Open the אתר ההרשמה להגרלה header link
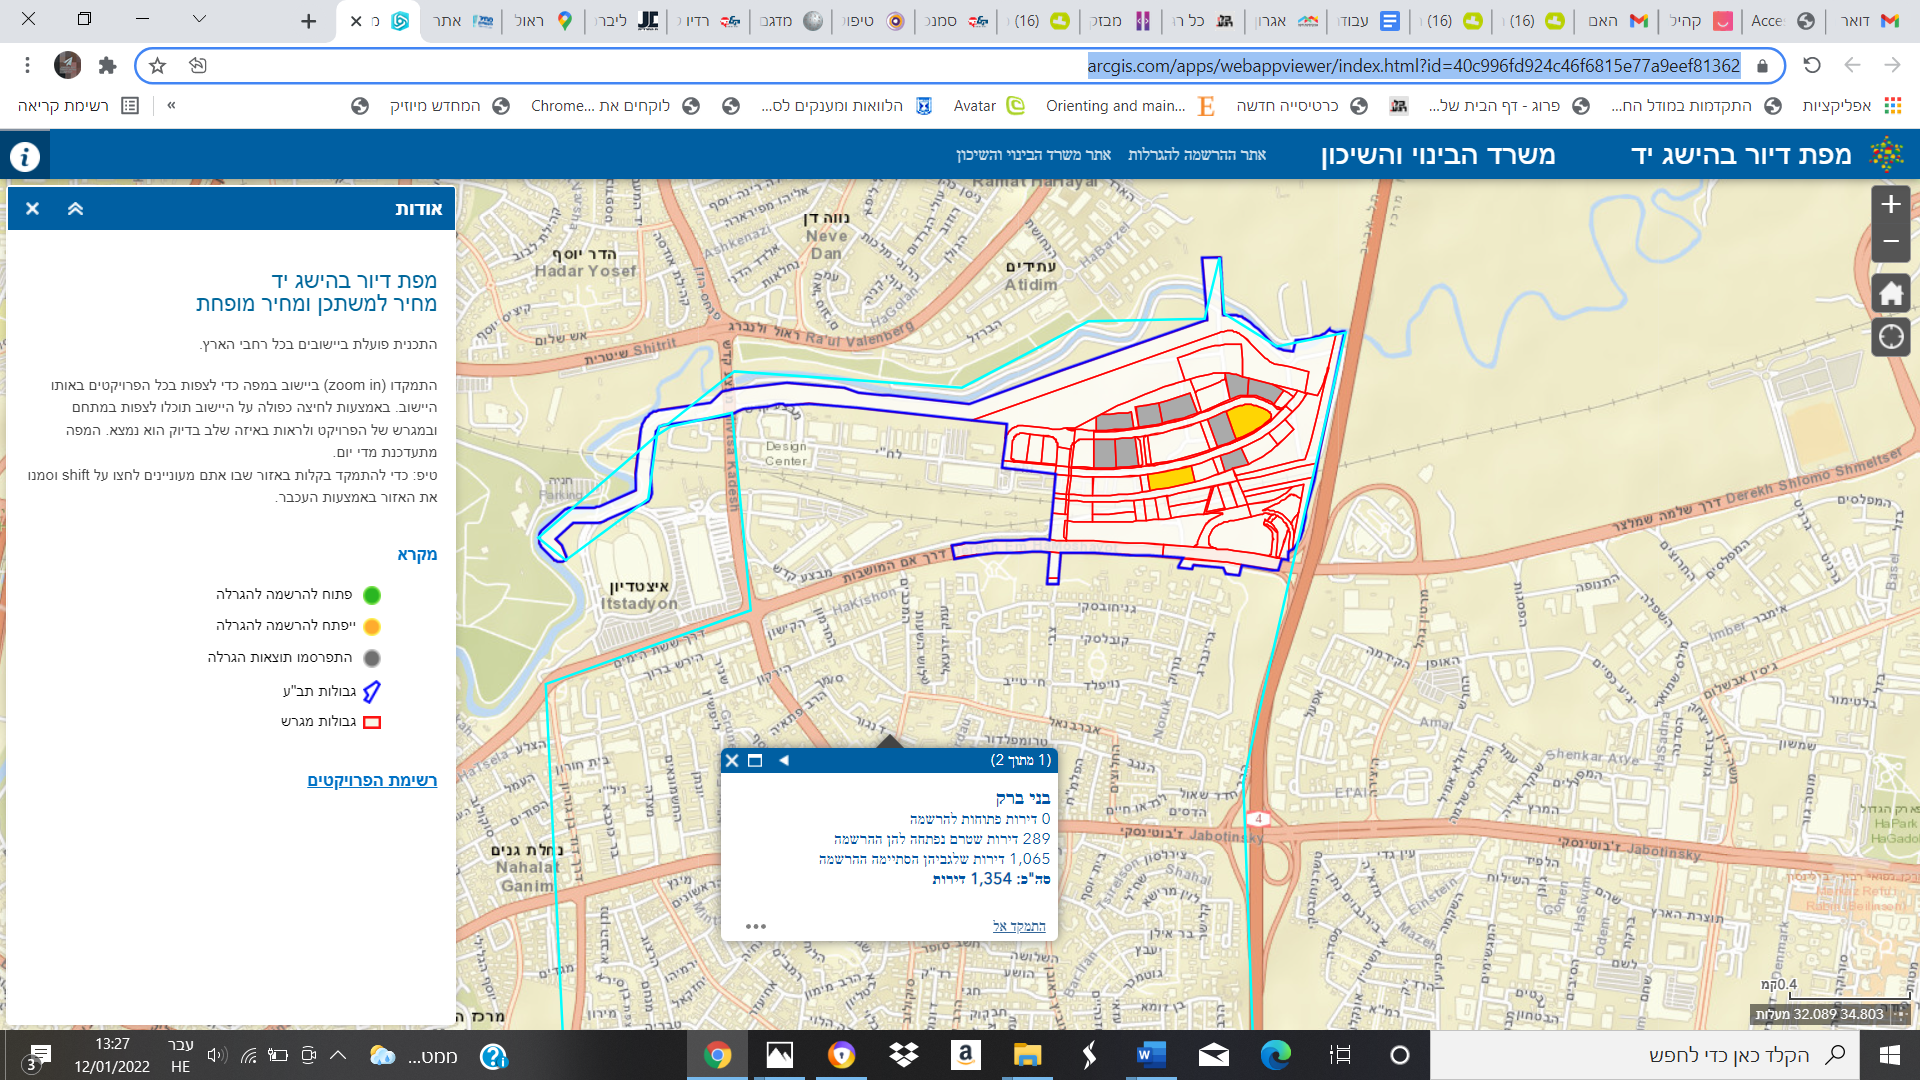 click(x=1196, y=155)
